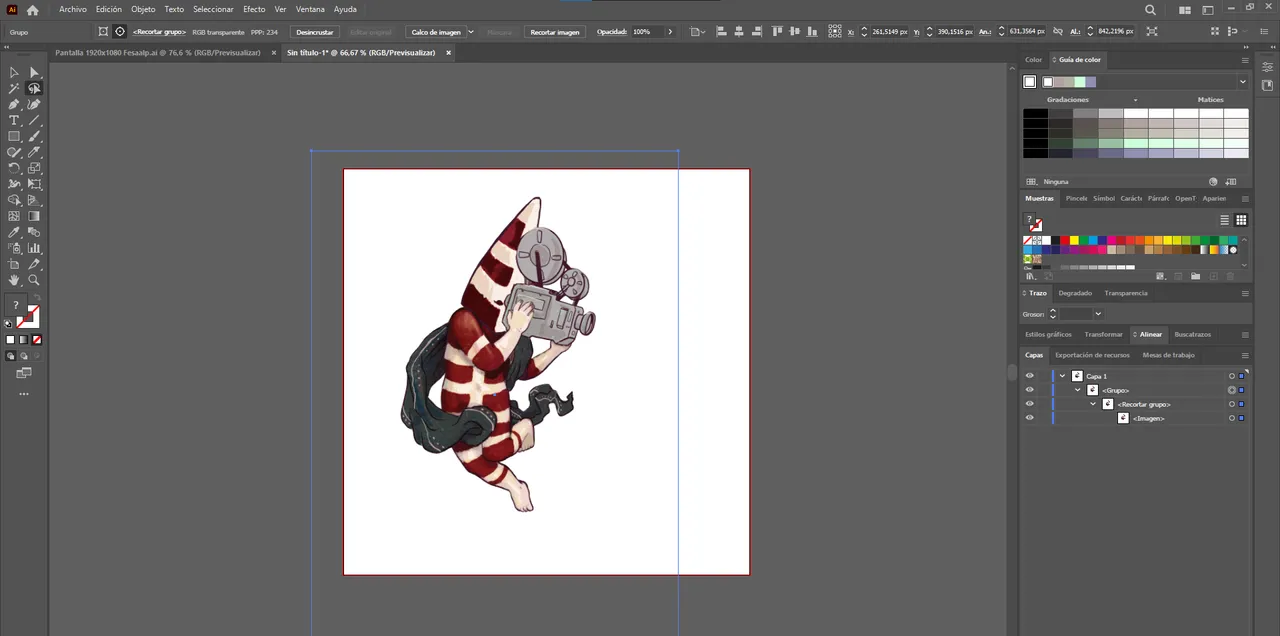Image resolution: width=1280 pixels, height=636 pixels.
Task: Click the Home icon in the menu bar
Action: point(32,10)
